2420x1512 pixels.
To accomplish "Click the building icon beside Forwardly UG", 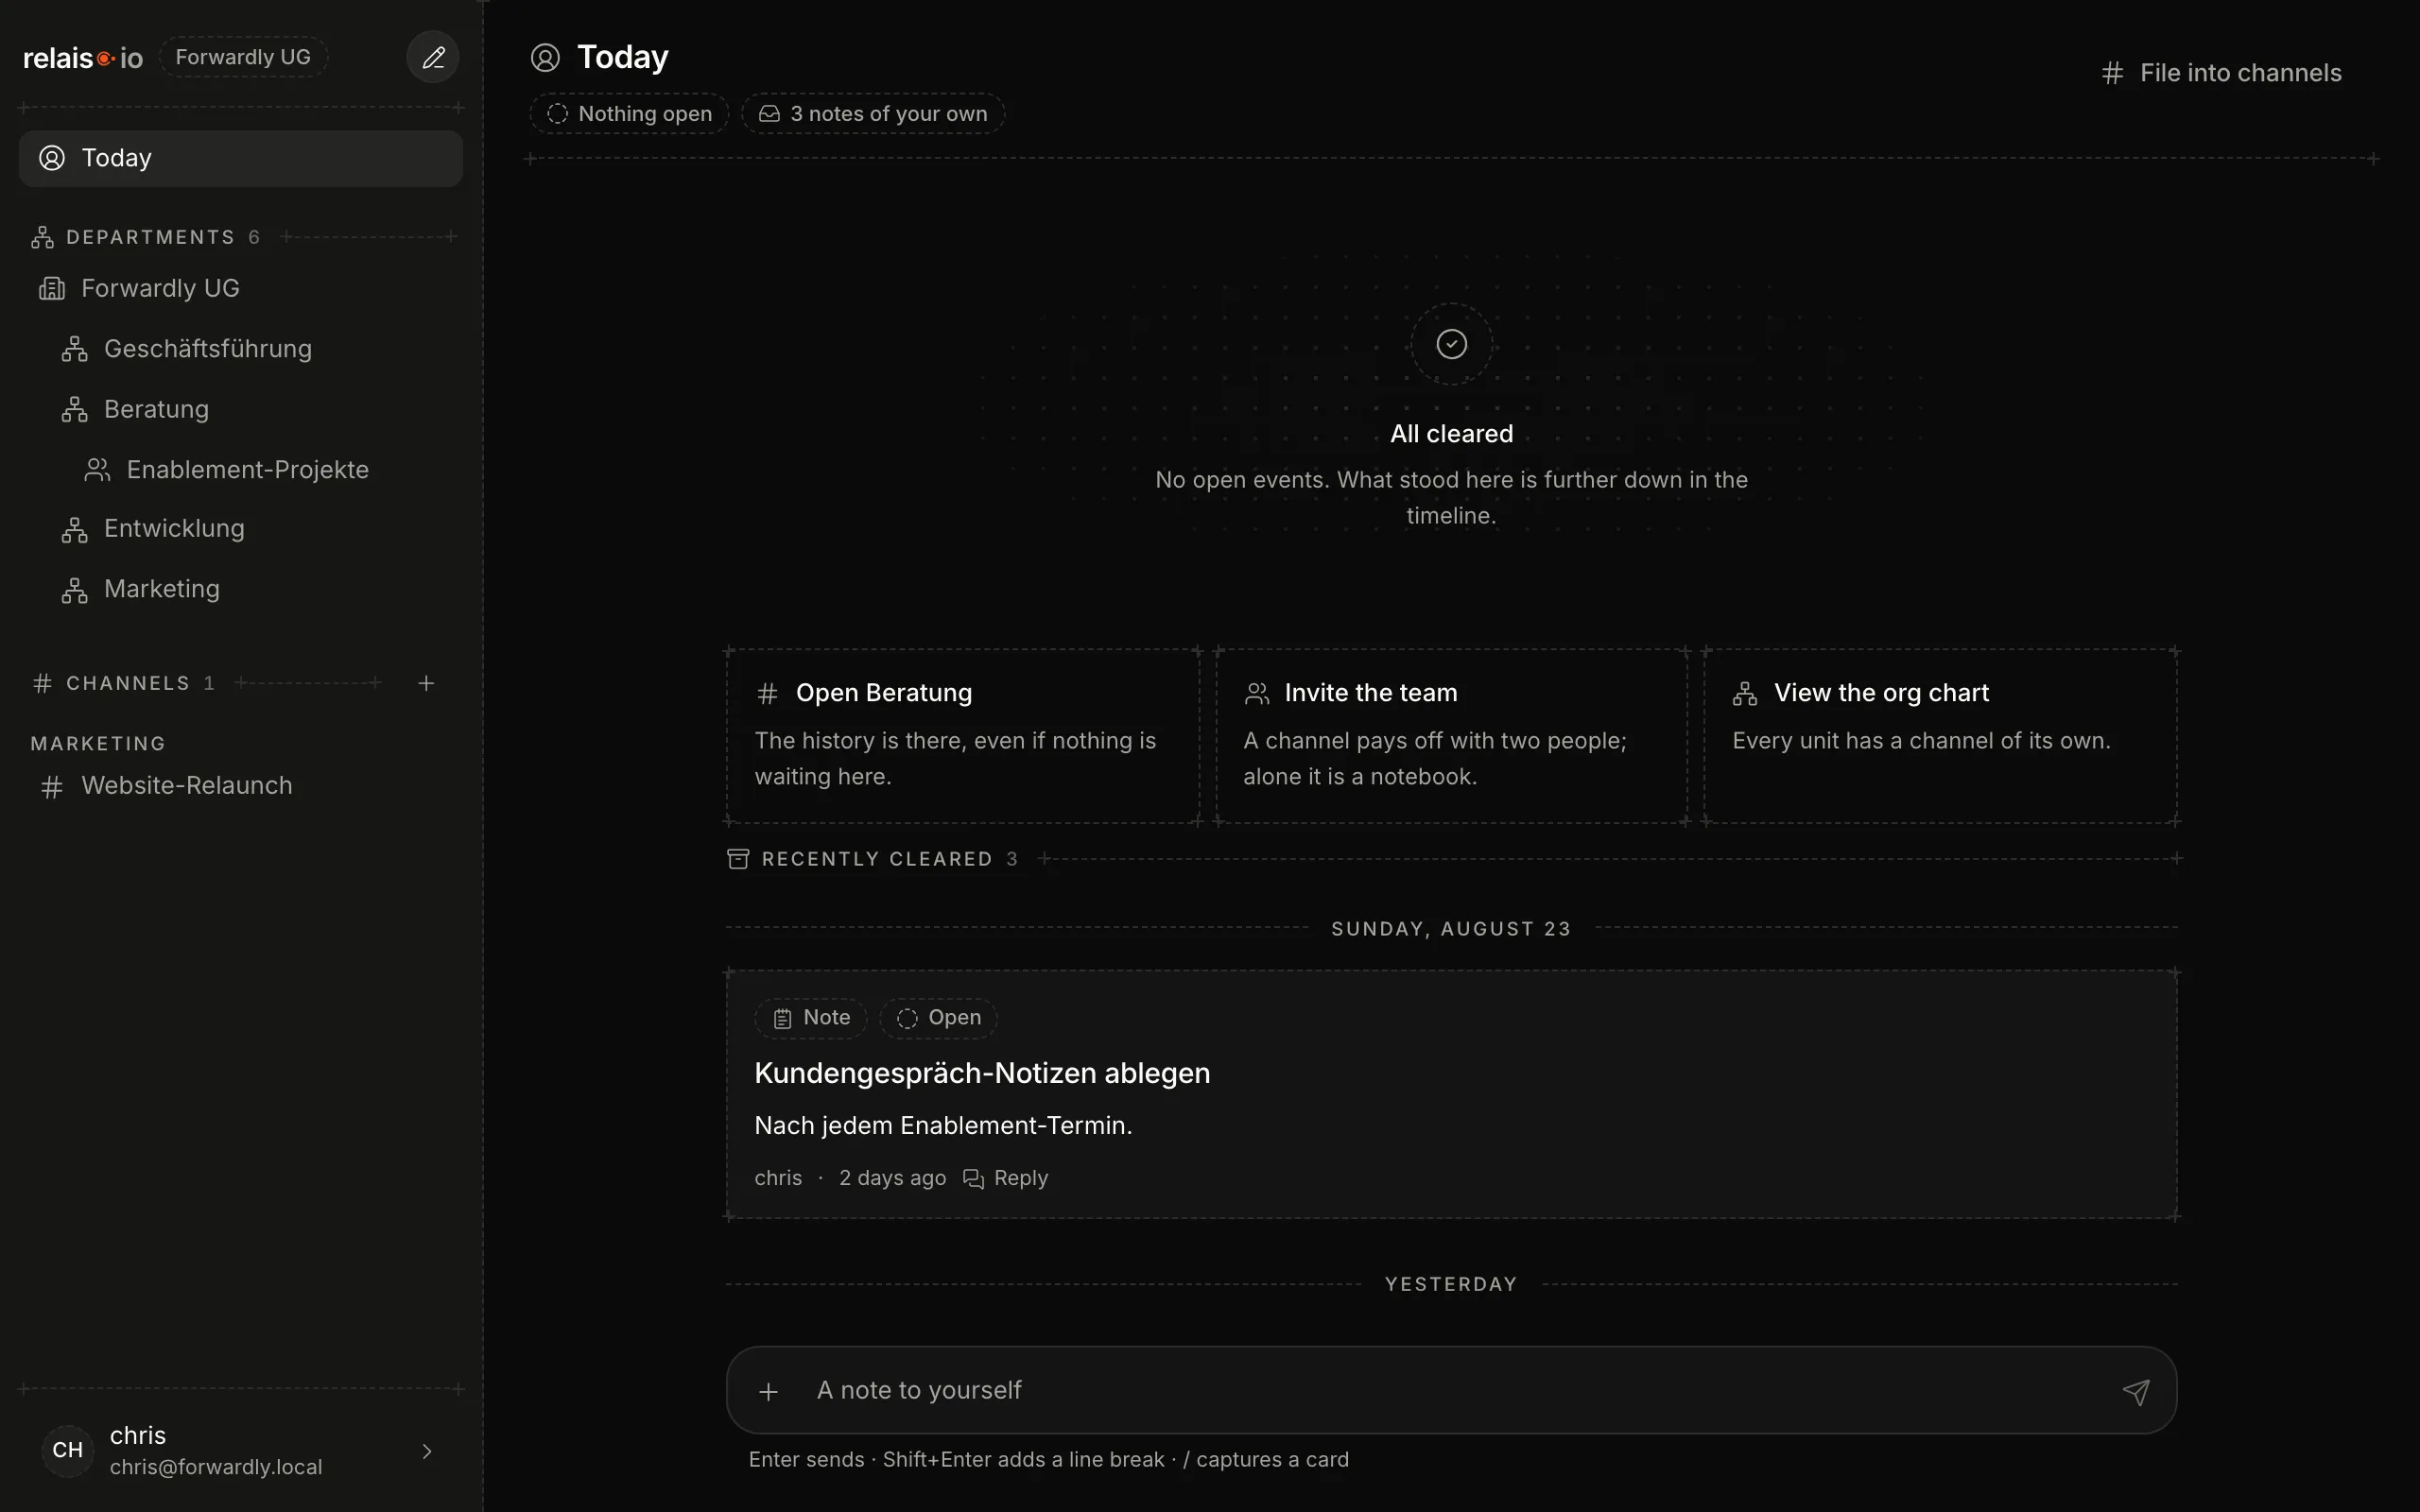I will pyautogui.click(x=52, y=288).
